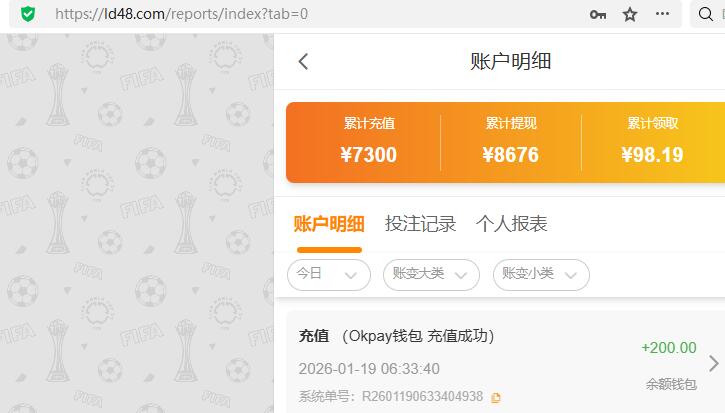The height and width of the screenshot is (413, 725).
Task: Copy the system order number icon
Action: tap(496, 397)
